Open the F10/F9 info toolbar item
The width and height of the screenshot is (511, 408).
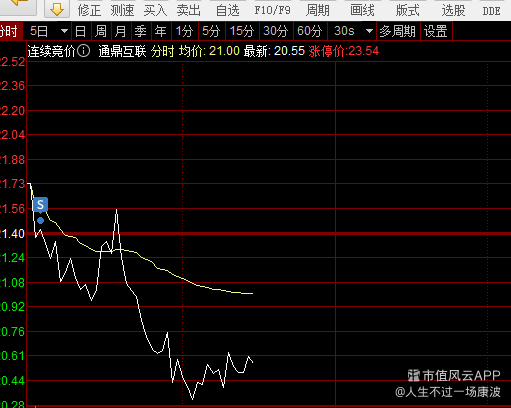pyautogui.click(x=272, y=10)
